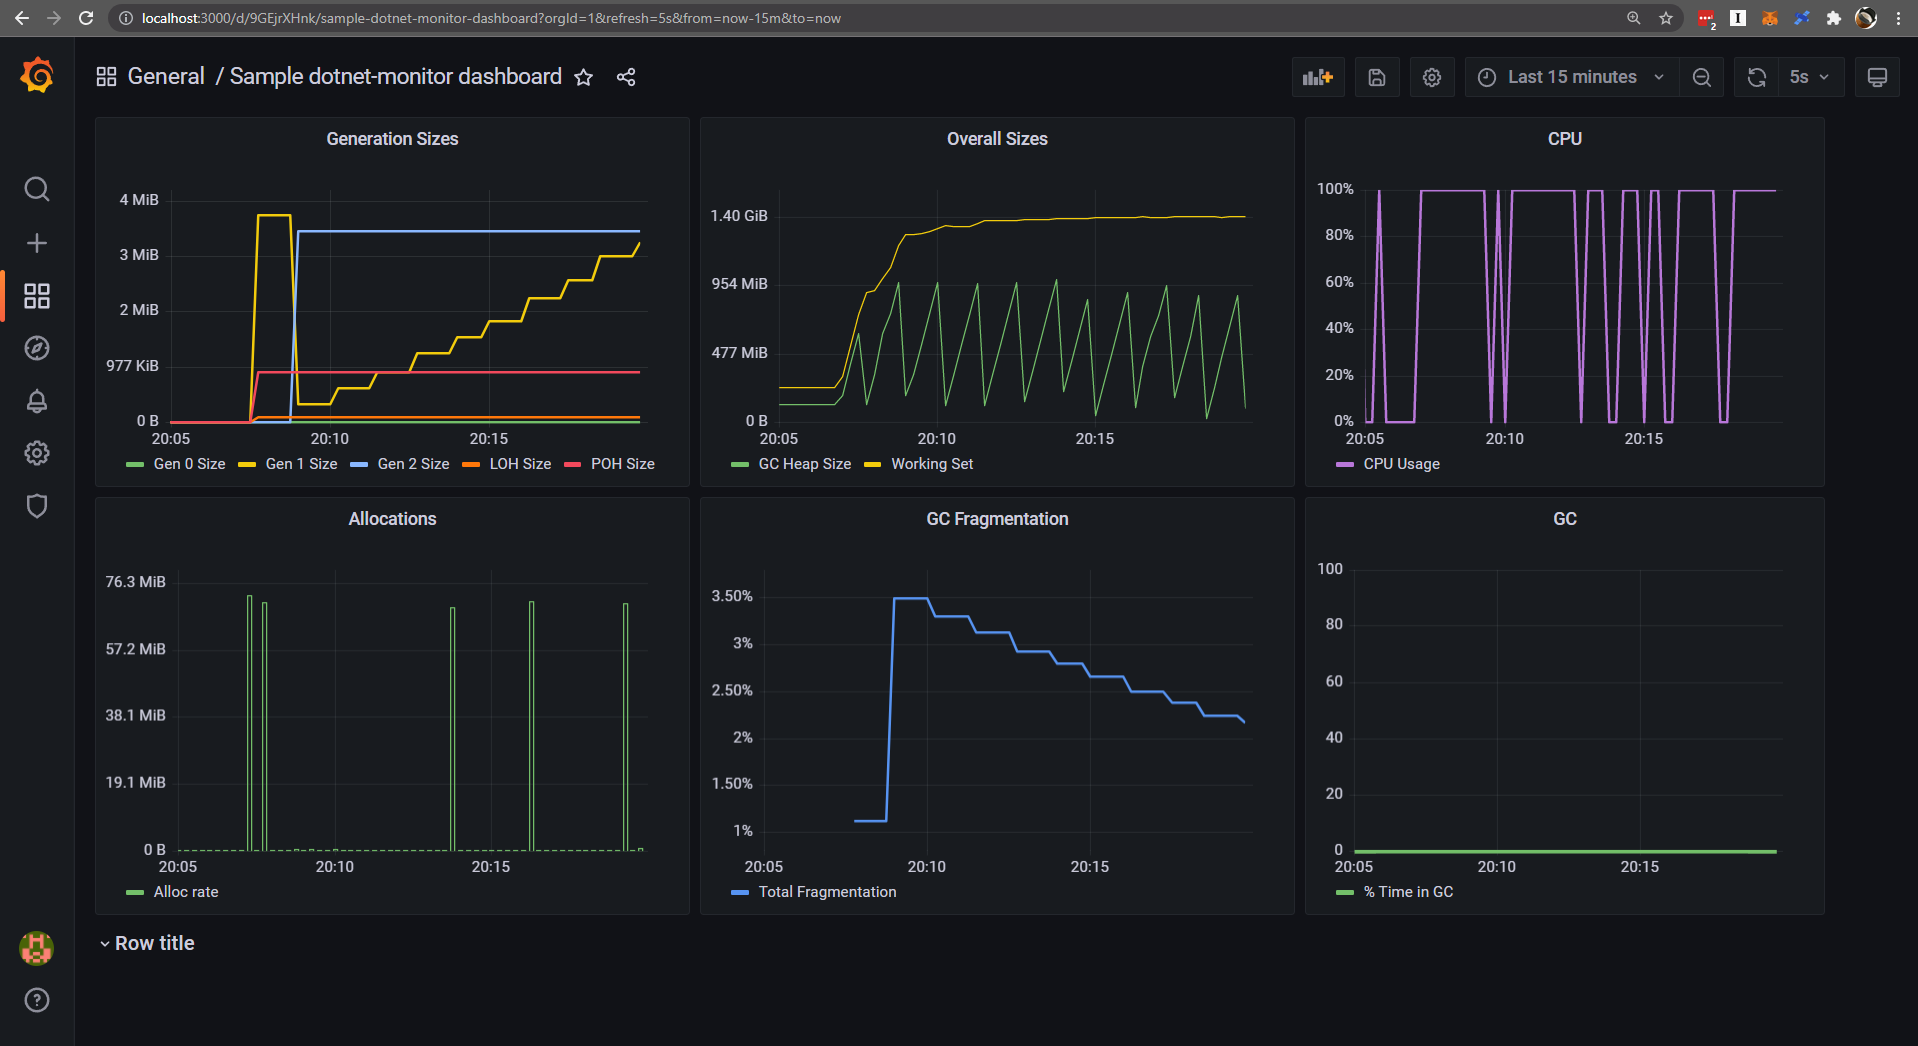This screenshot has height=1046, width=1918.
Task: Open the Server Admin shield menu
Action: [37, 506]
